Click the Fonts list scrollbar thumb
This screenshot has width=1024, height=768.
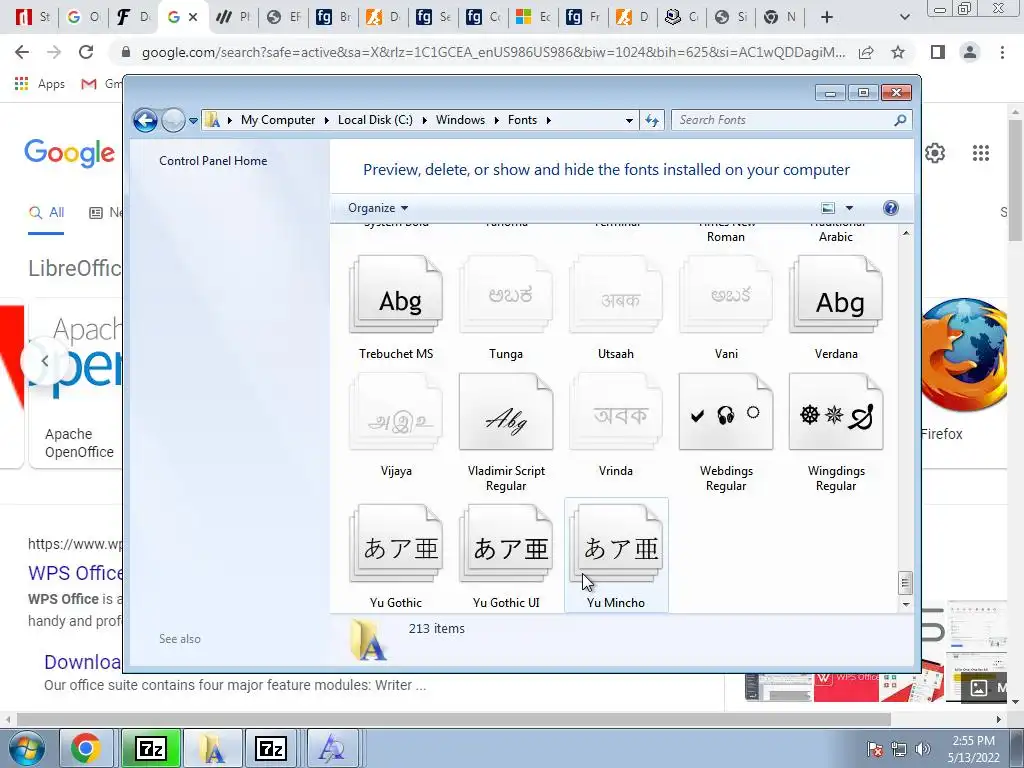[x=905, y=583]
